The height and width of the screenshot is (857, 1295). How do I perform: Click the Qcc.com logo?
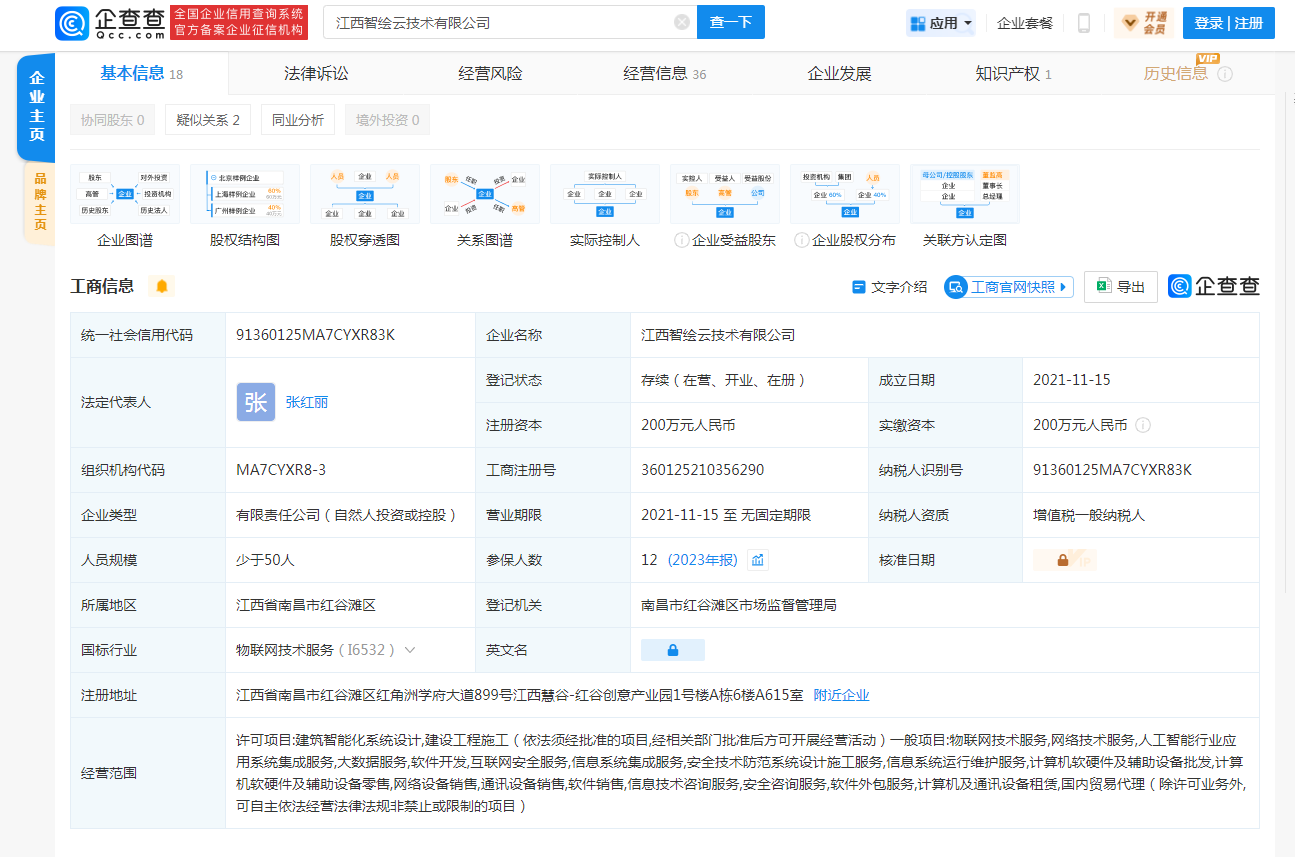tap(110, 22)
